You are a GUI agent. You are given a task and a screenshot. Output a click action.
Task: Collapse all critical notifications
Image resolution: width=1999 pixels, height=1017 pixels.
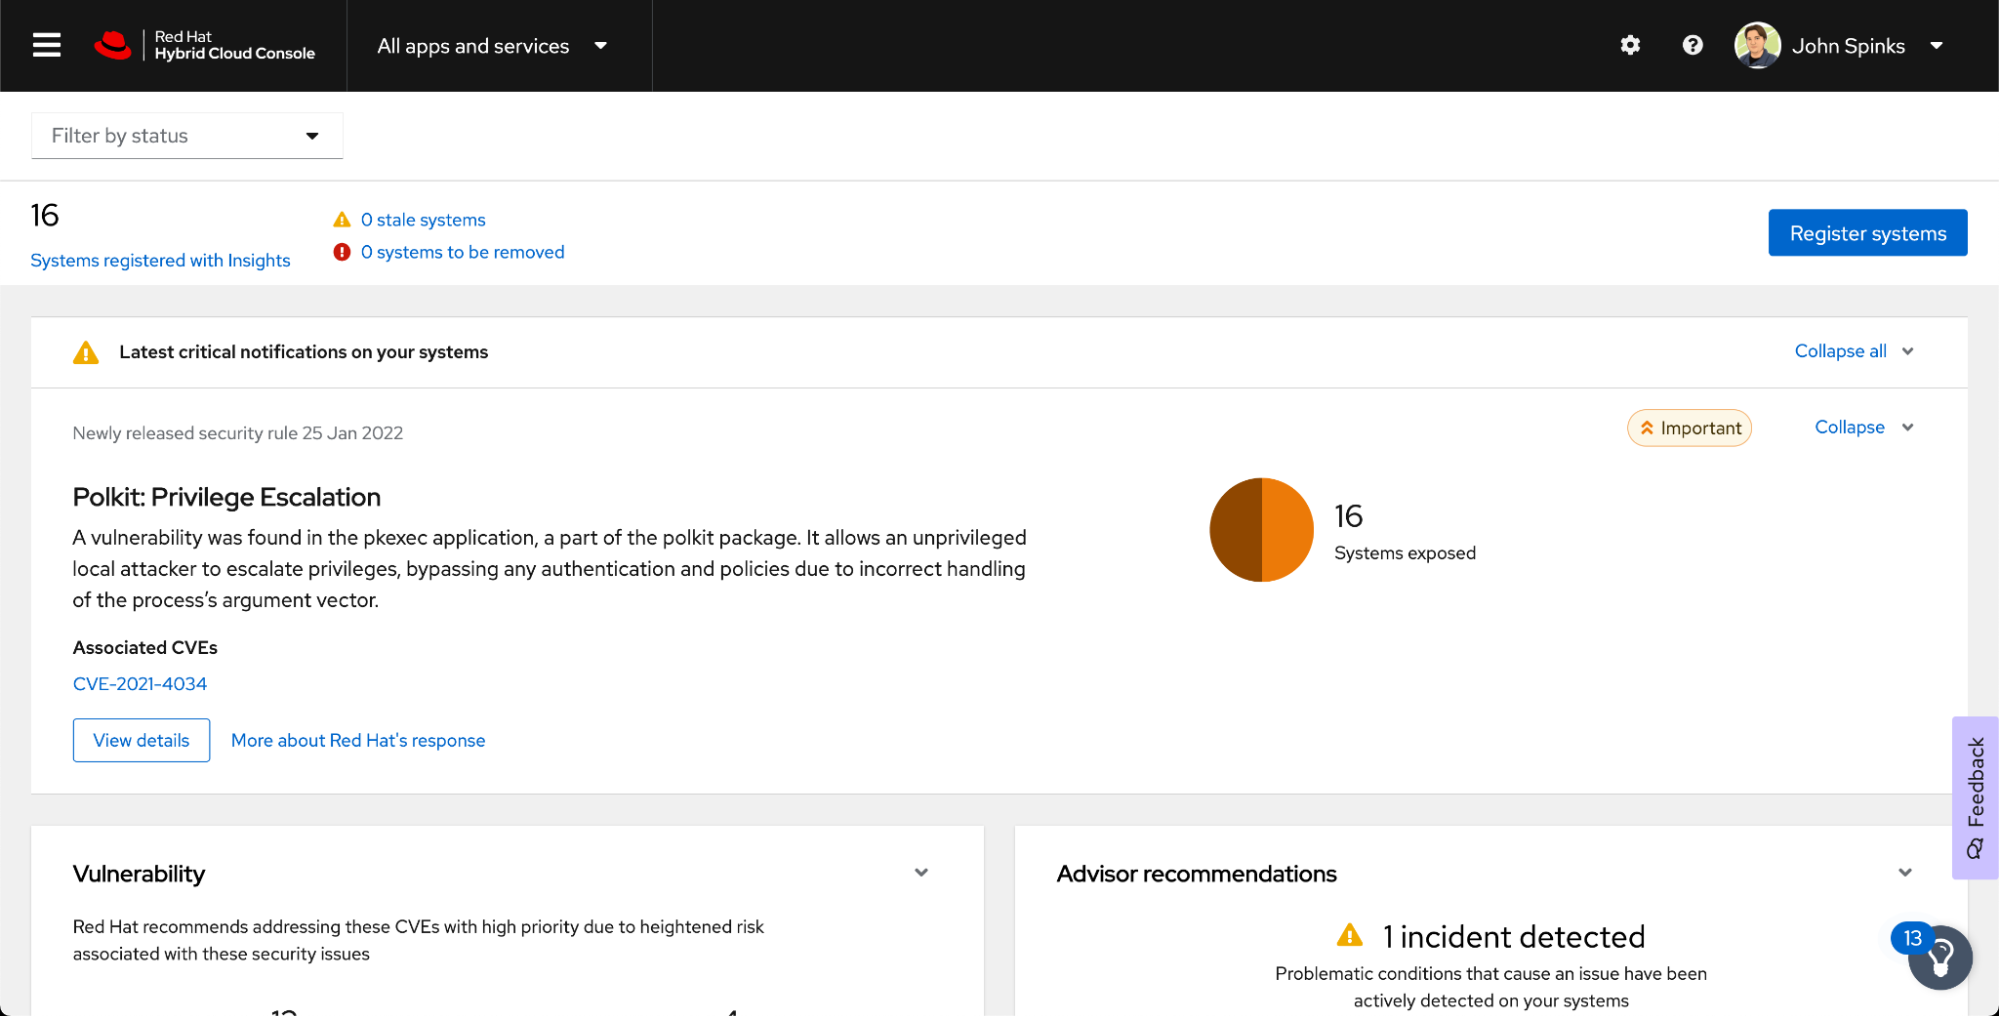click(x=1853, y=351)
